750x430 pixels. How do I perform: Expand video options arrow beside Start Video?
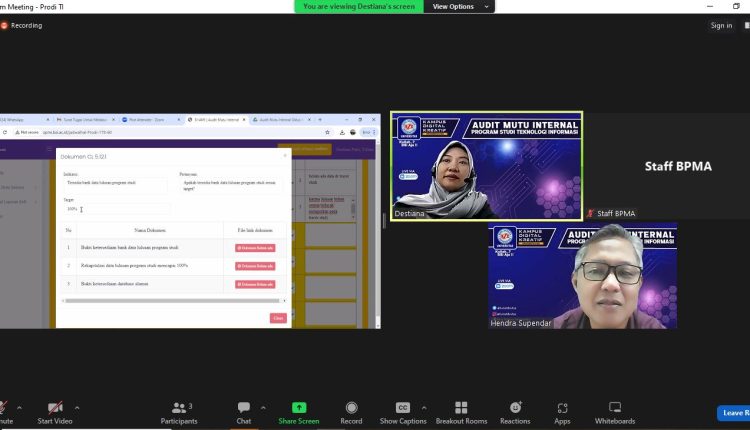click(77, 408)
